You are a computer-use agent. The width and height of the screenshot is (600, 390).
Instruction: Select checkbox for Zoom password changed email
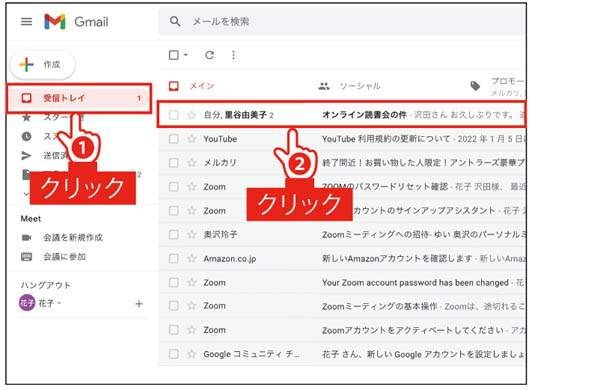(174, 282)
